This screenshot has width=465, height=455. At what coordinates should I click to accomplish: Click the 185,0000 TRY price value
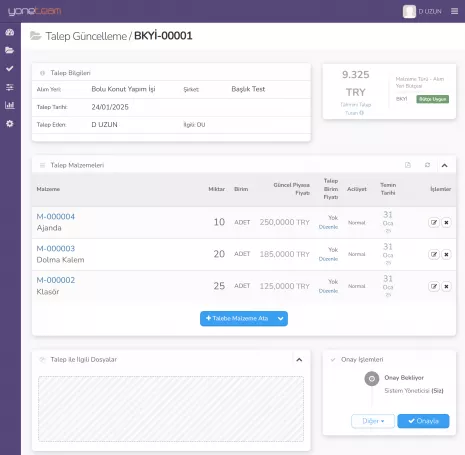click(285, 254)
